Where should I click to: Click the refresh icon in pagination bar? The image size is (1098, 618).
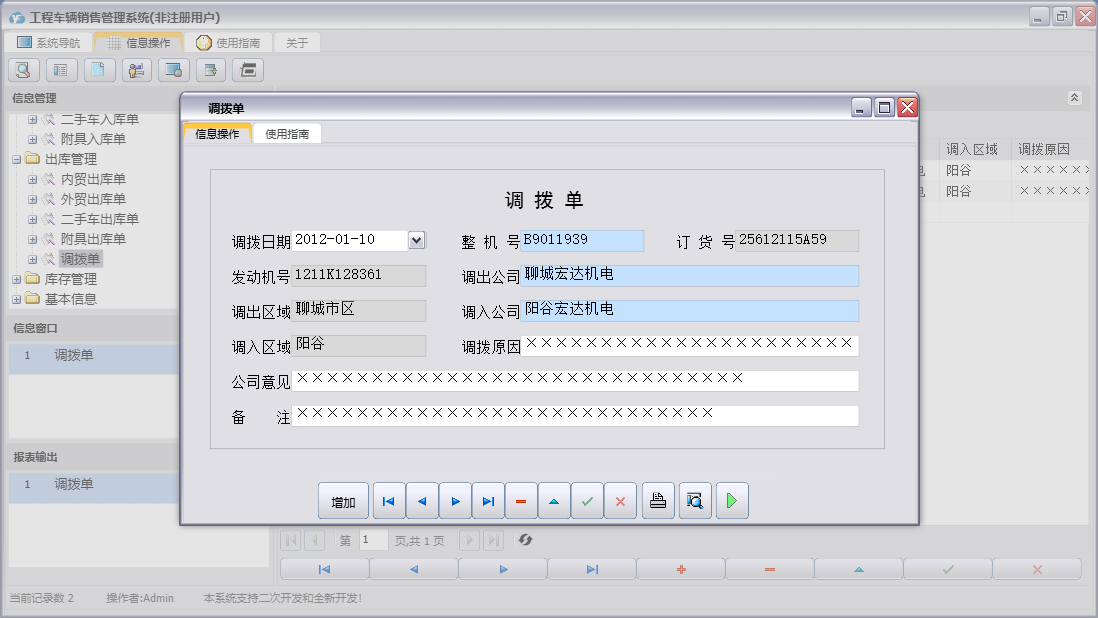525,540
